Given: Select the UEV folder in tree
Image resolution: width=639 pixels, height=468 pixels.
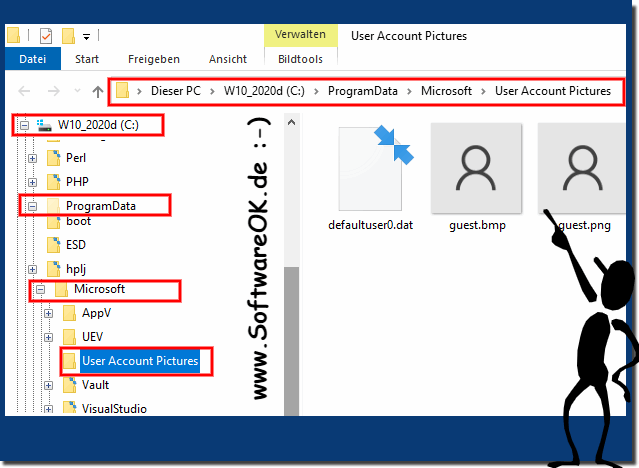Looking at the screenshot, I should point(93,337).
